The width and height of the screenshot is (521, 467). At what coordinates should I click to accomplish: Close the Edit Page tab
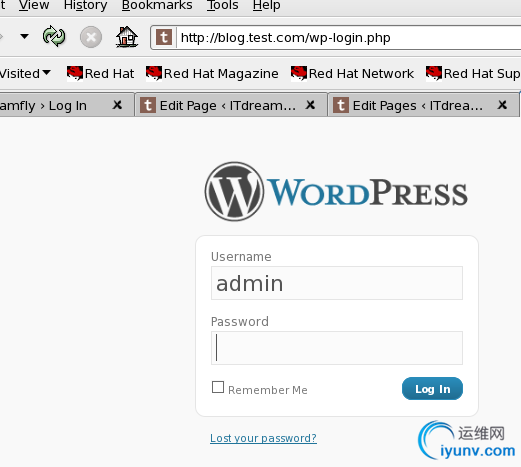pyautogui.click(x=310, y=105)
